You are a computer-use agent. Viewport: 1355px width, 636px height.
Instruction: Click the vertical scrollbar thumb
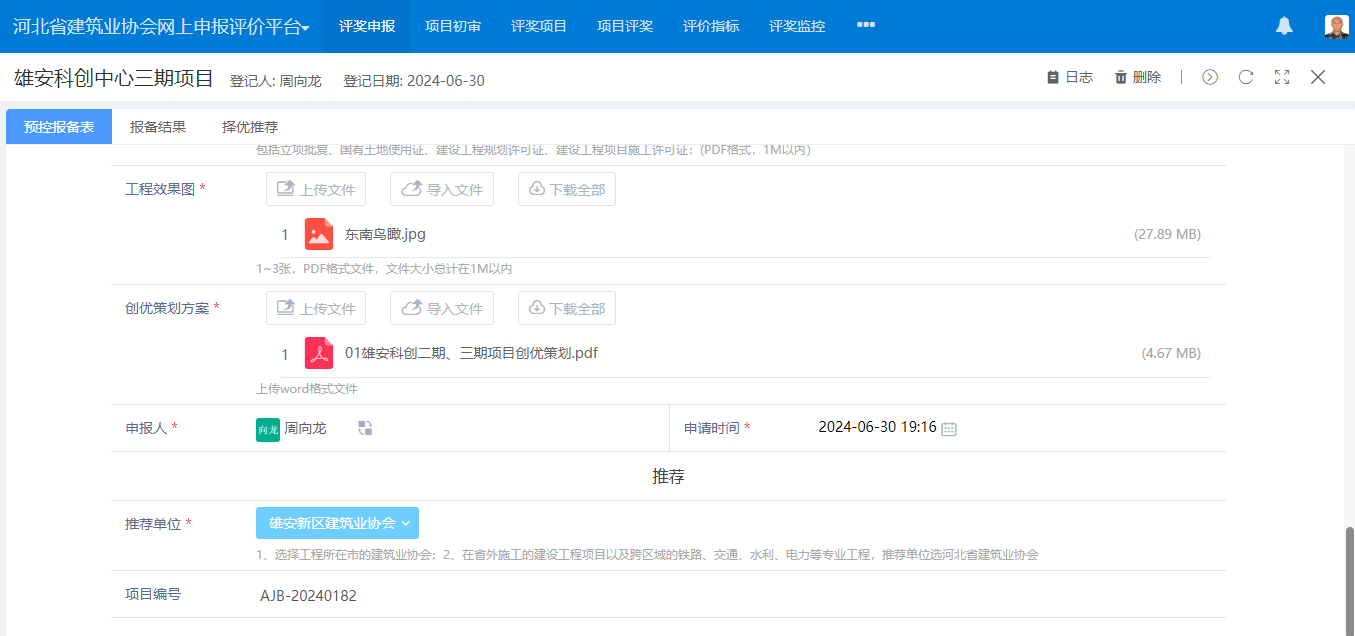coord(1349,580)
